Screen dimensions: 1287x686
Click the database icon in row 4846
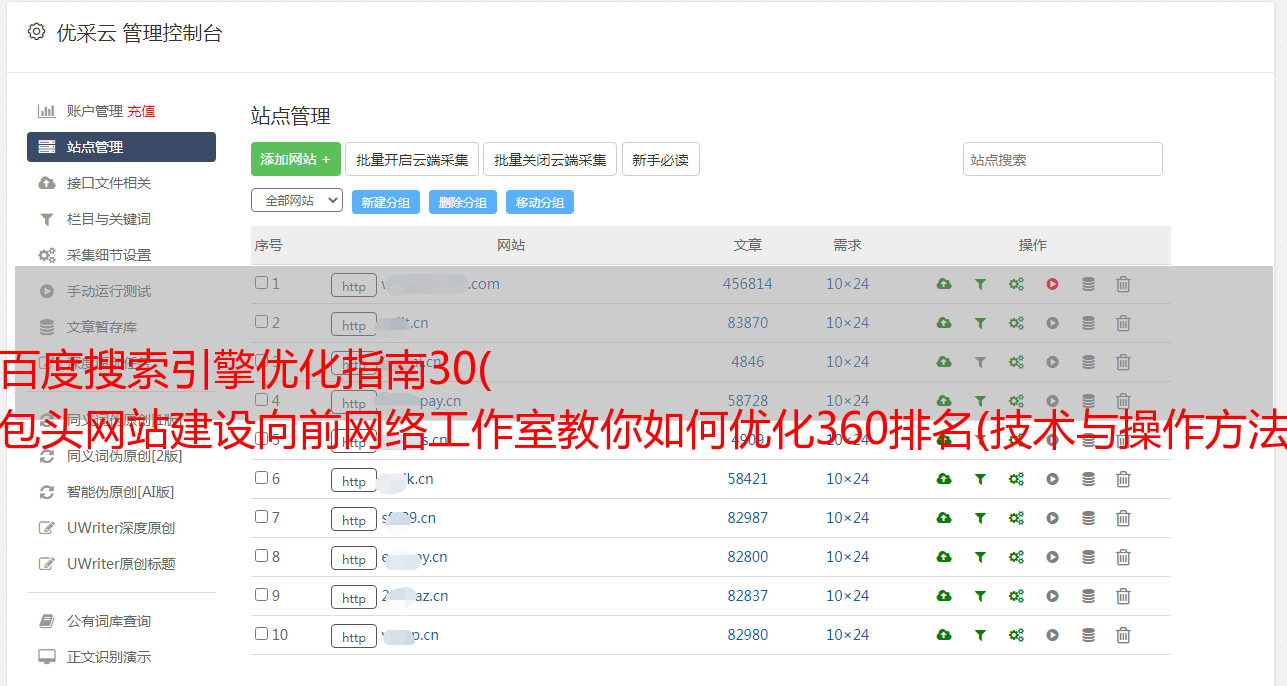point(1088,362)
